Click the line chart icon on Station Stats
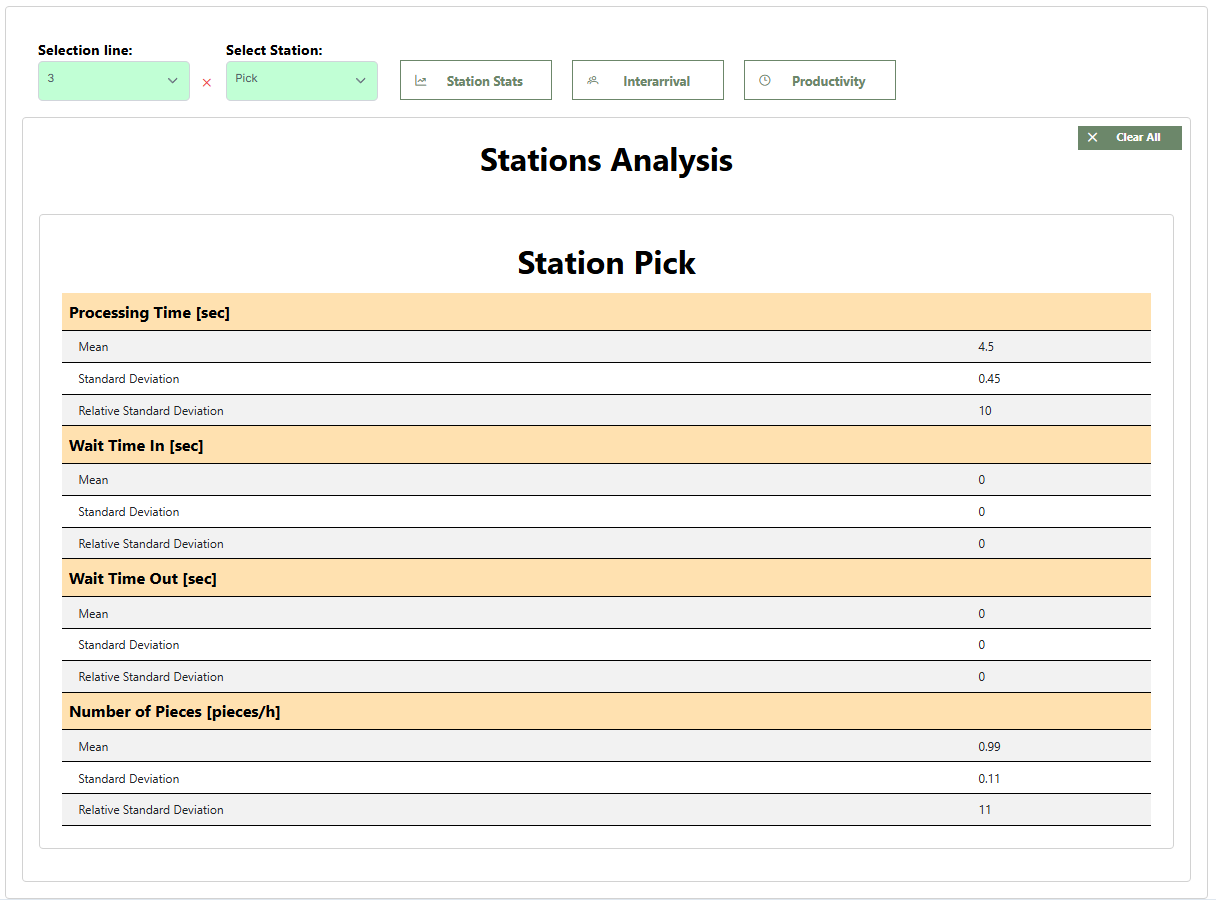 (x=420, y=79)
